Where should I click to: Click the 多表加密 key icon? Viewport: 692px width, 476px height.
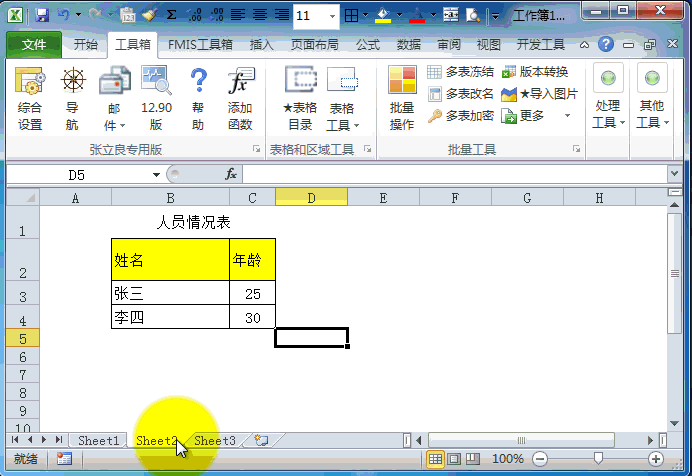coord(461,116)
